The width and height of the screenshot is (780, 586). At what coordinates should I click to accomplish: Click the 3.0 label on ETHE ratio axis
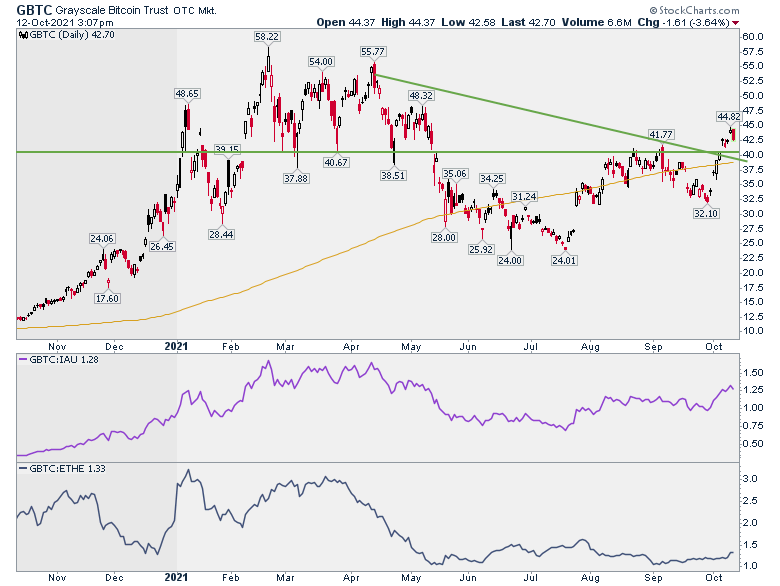751,479
